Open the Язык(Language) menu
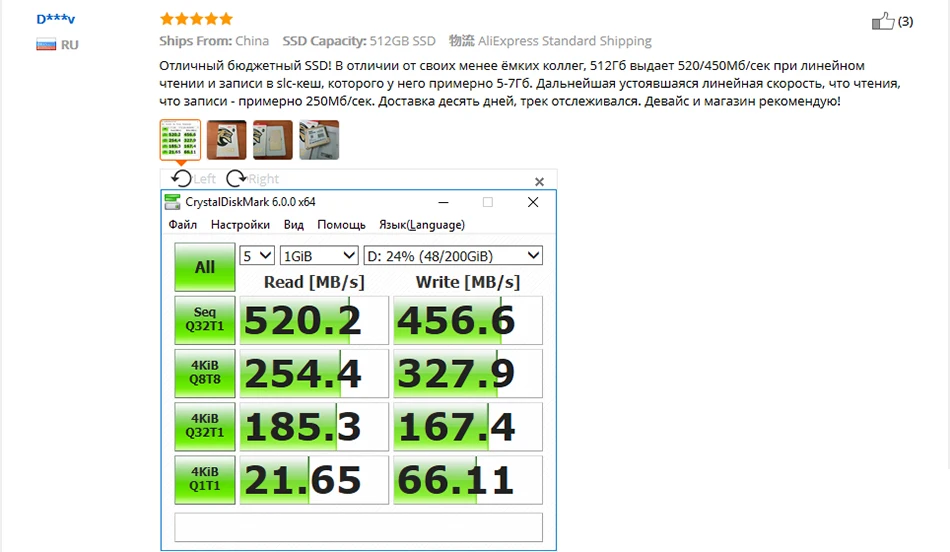This screenshot has height=552, width=950. pyautogui.click(x=422, y=225)
